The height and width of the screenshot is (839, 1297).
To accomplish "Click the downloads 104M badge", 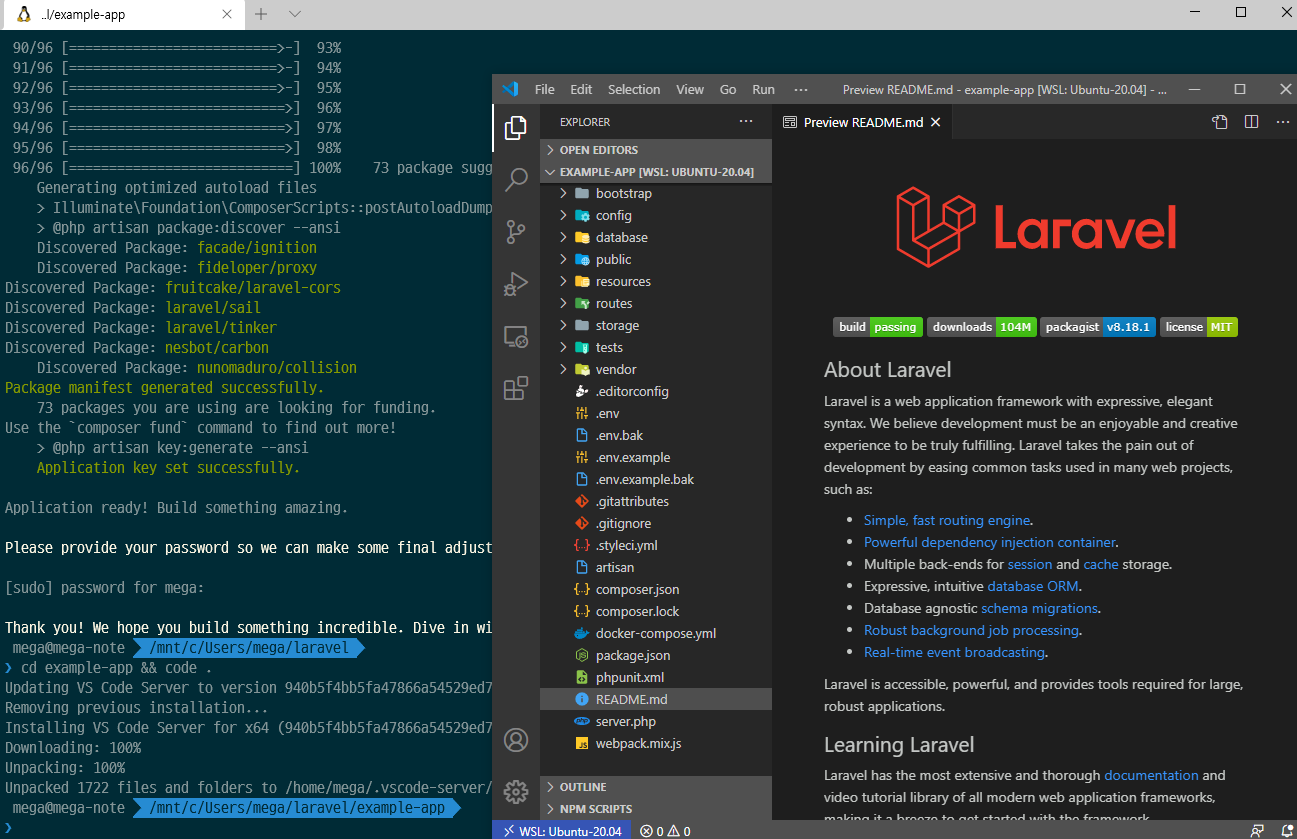I will (x=981, y=327).
